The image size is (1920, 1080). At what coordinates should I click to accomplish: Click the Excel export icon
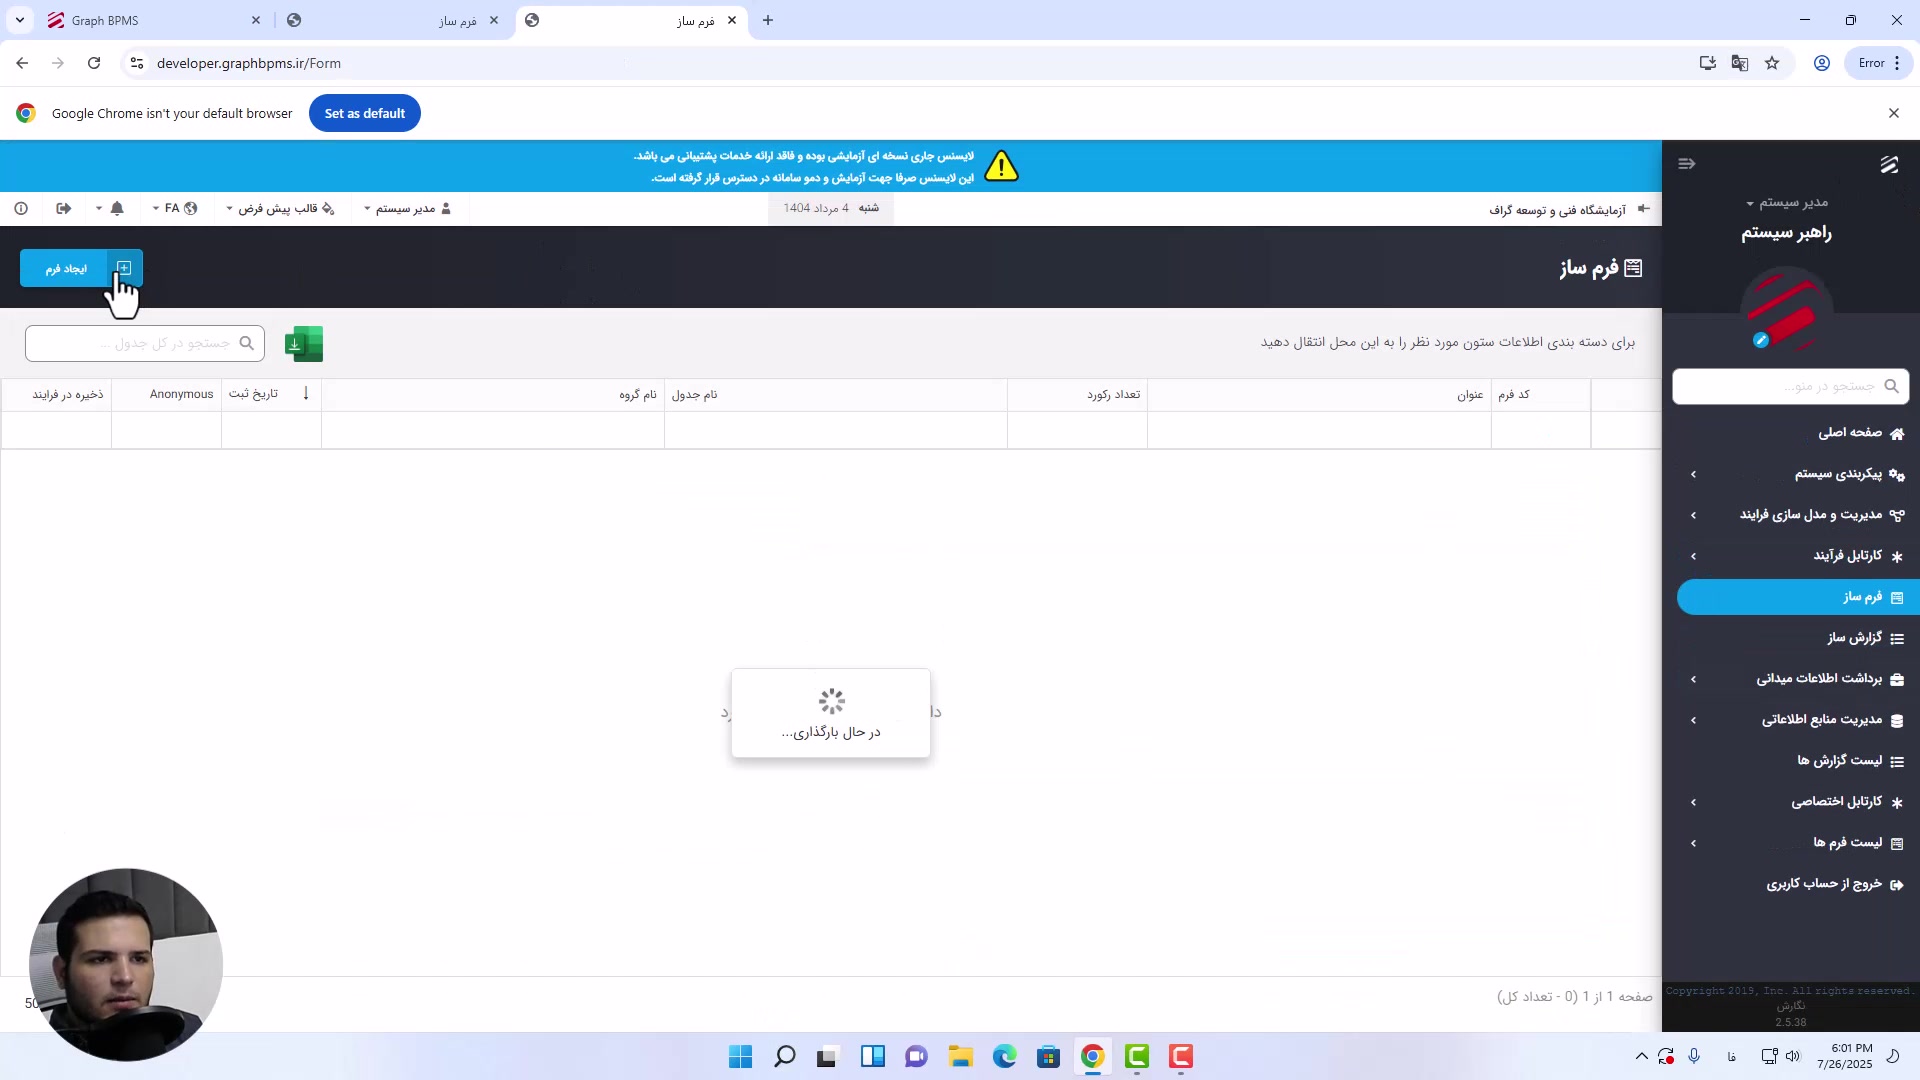[304, 344]
